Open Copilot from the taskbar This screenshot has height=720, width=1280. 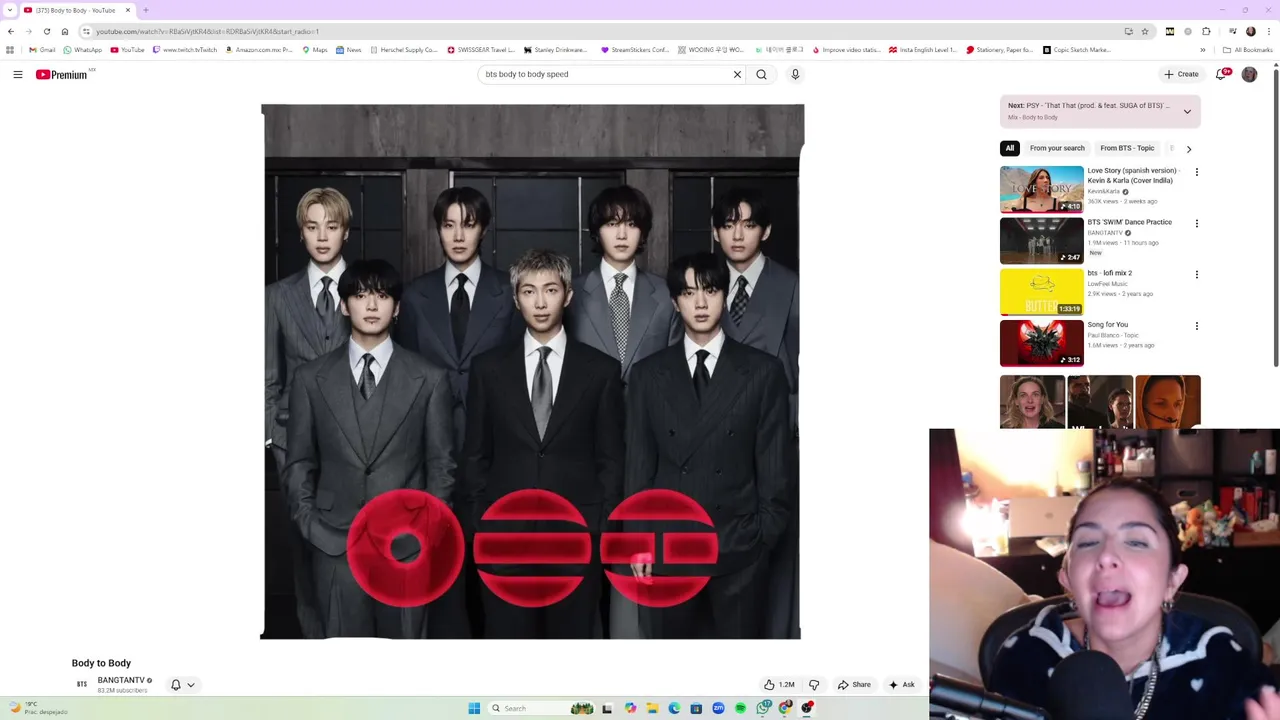pos(630,708)
